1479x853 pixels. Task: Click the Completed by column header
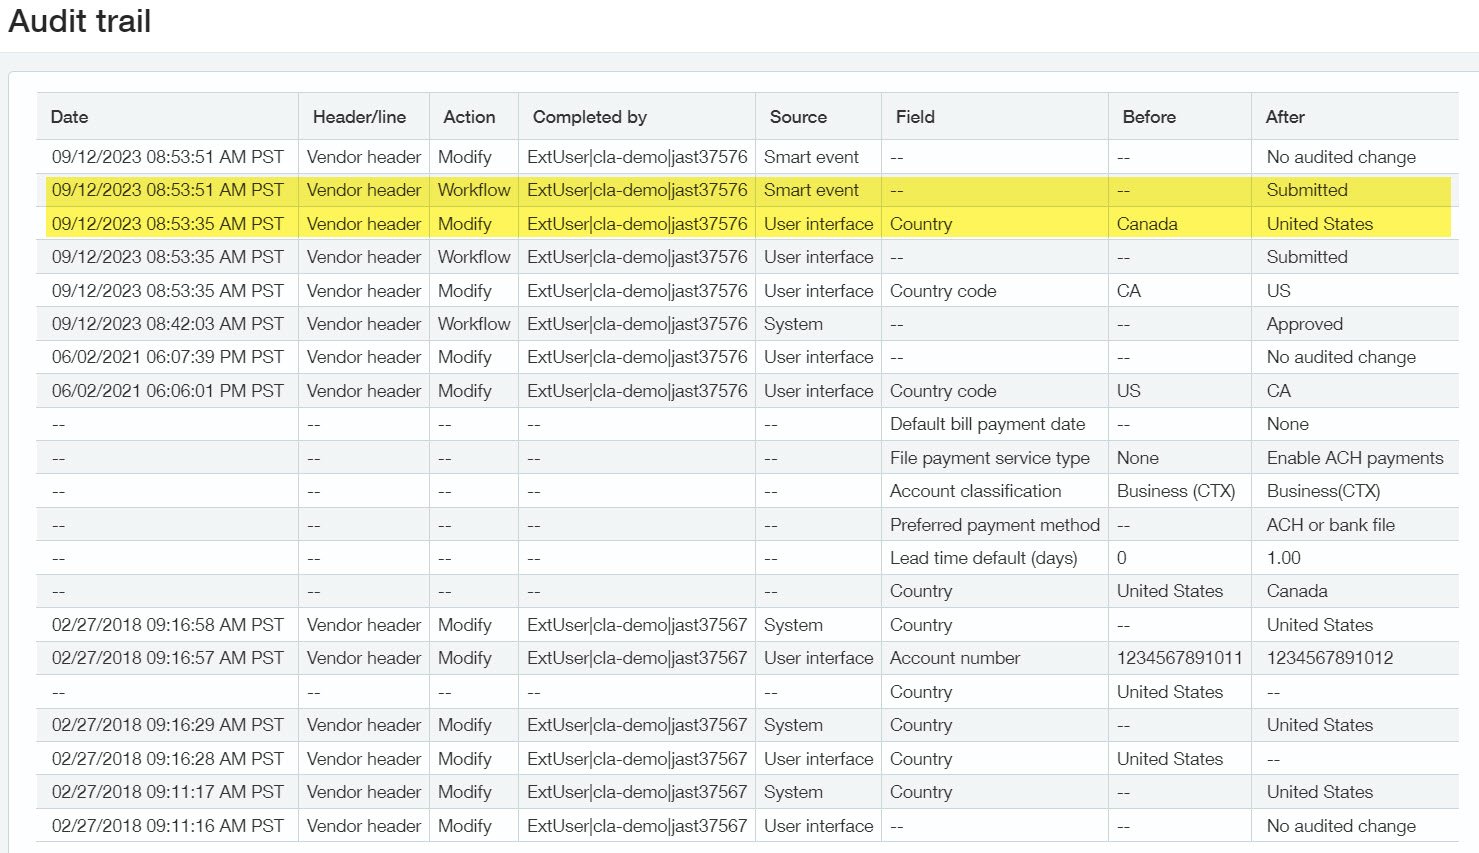(589, 117)
